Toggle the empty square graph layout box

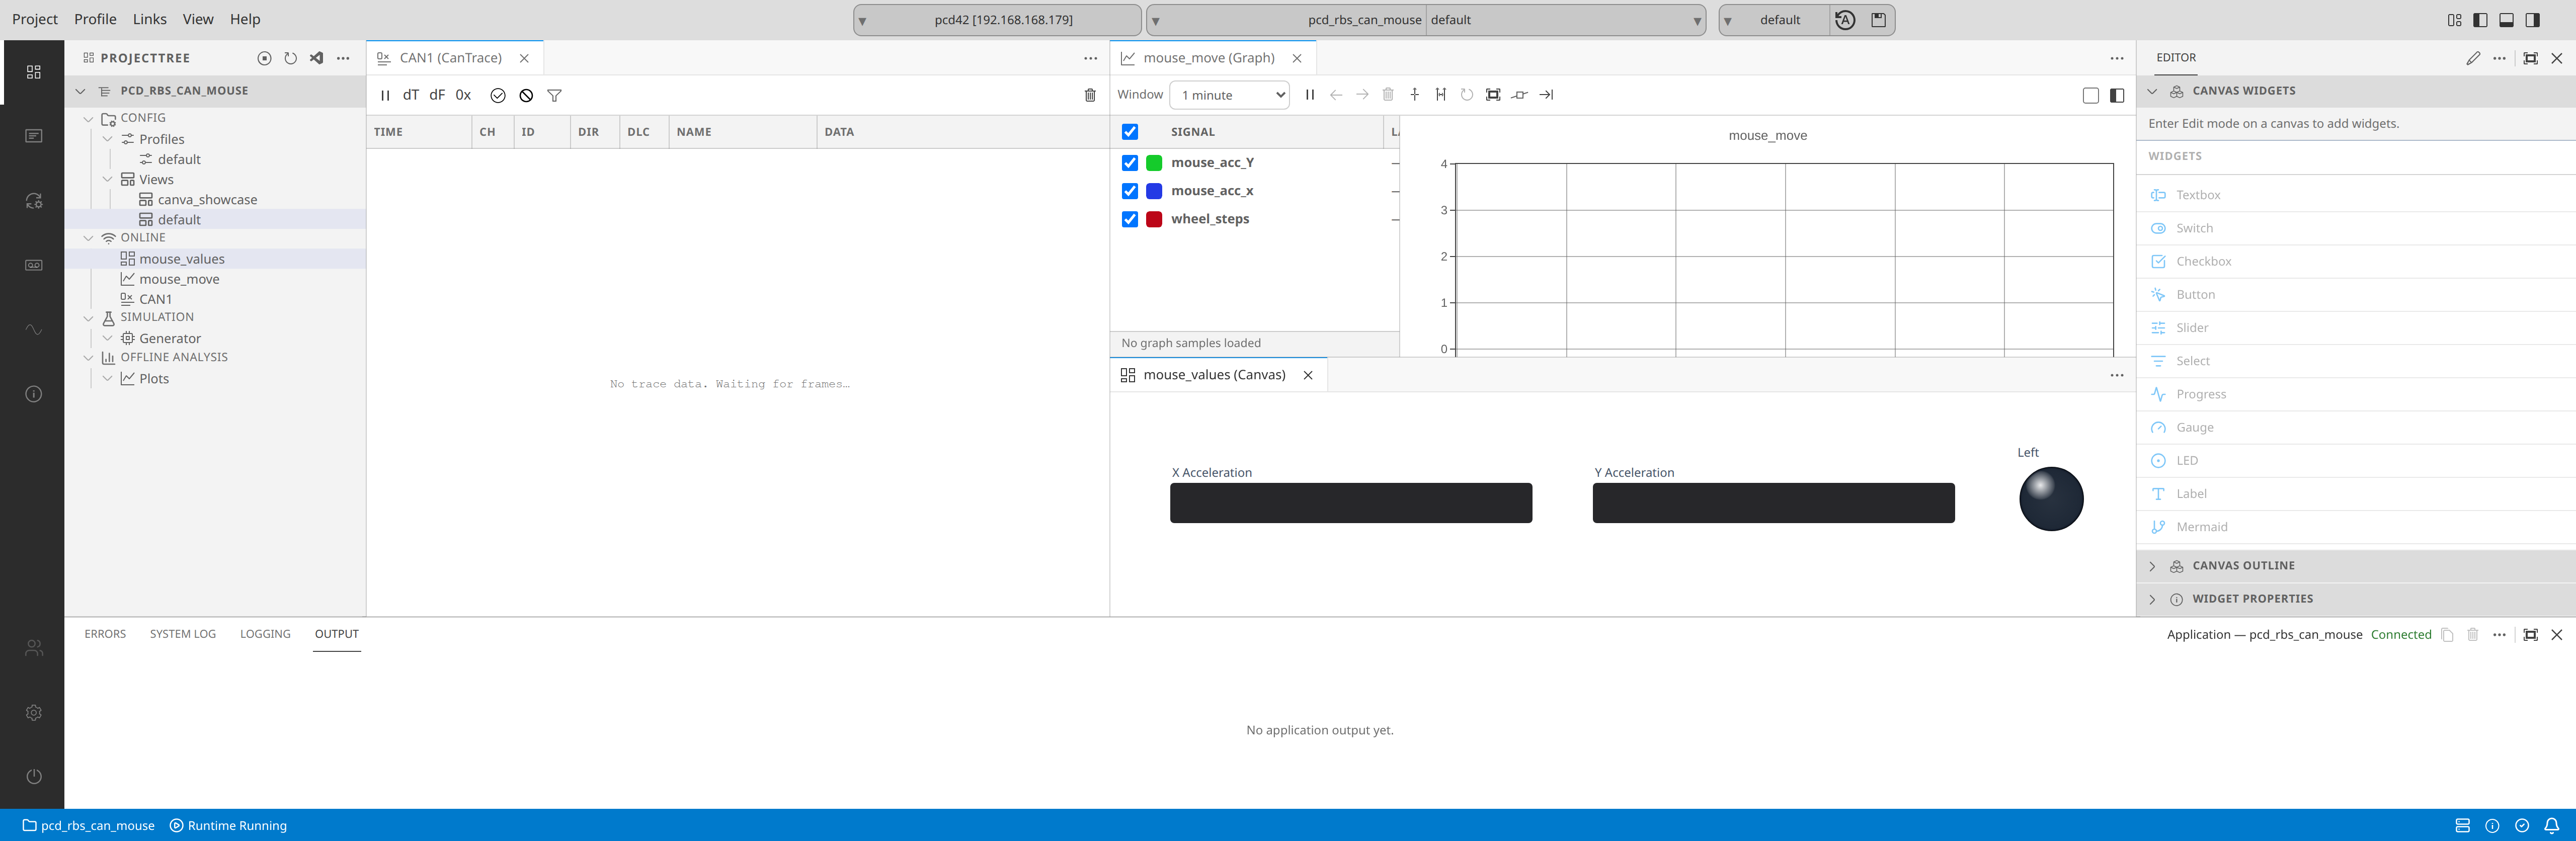[2090, 95]
